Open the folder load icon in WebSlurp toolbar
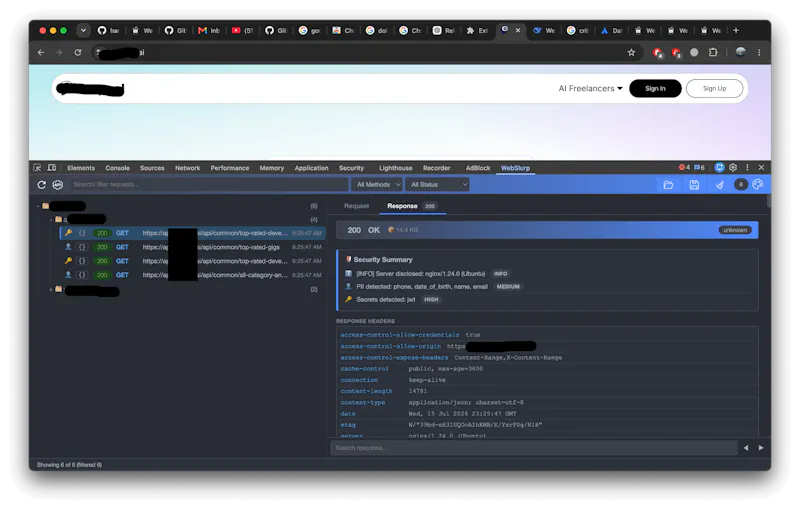The image size is (800, 509). pos(668,185)
